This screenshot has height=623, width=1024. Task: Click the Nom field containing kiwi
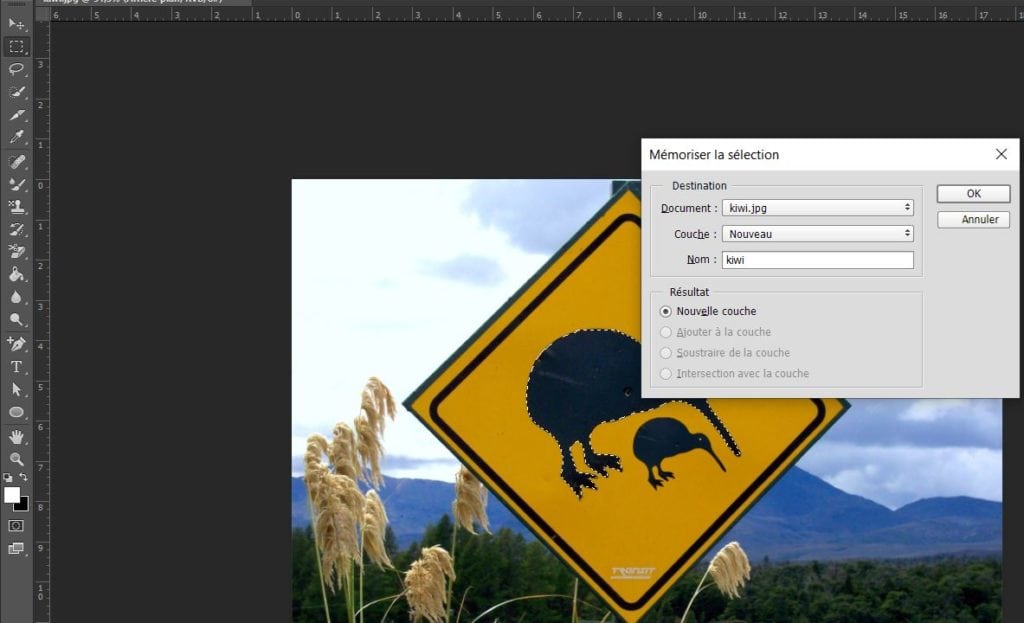pyautogui.click(x=818, y=260)
